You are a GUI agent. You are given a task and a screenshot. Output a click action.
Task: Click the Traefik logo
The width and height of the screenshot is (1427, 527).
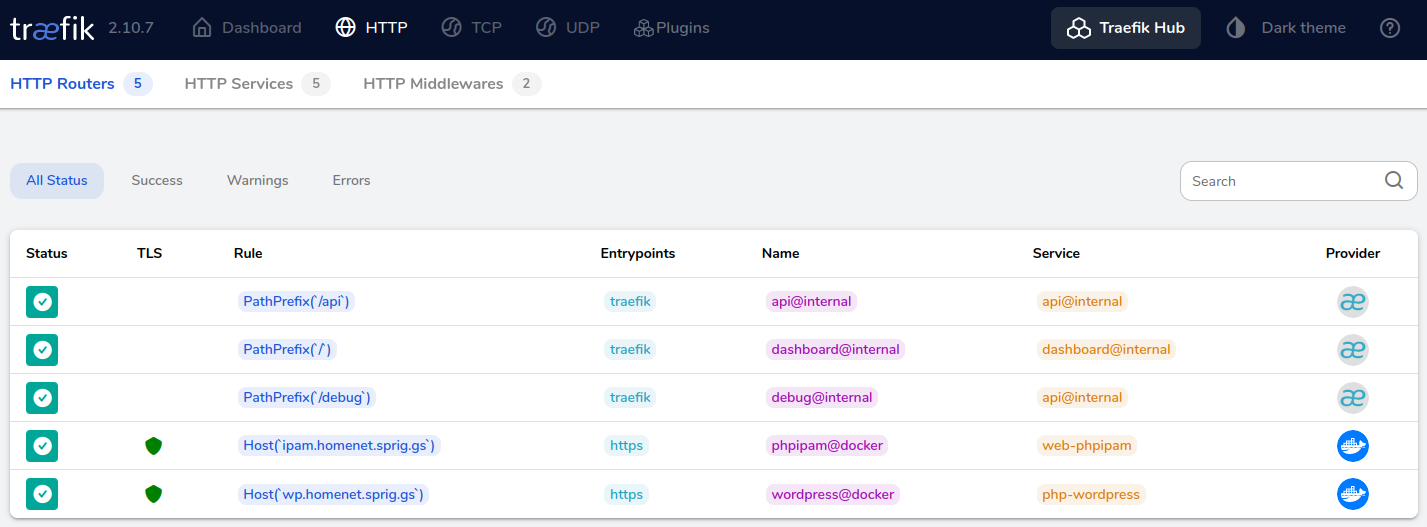click(52, 28)
